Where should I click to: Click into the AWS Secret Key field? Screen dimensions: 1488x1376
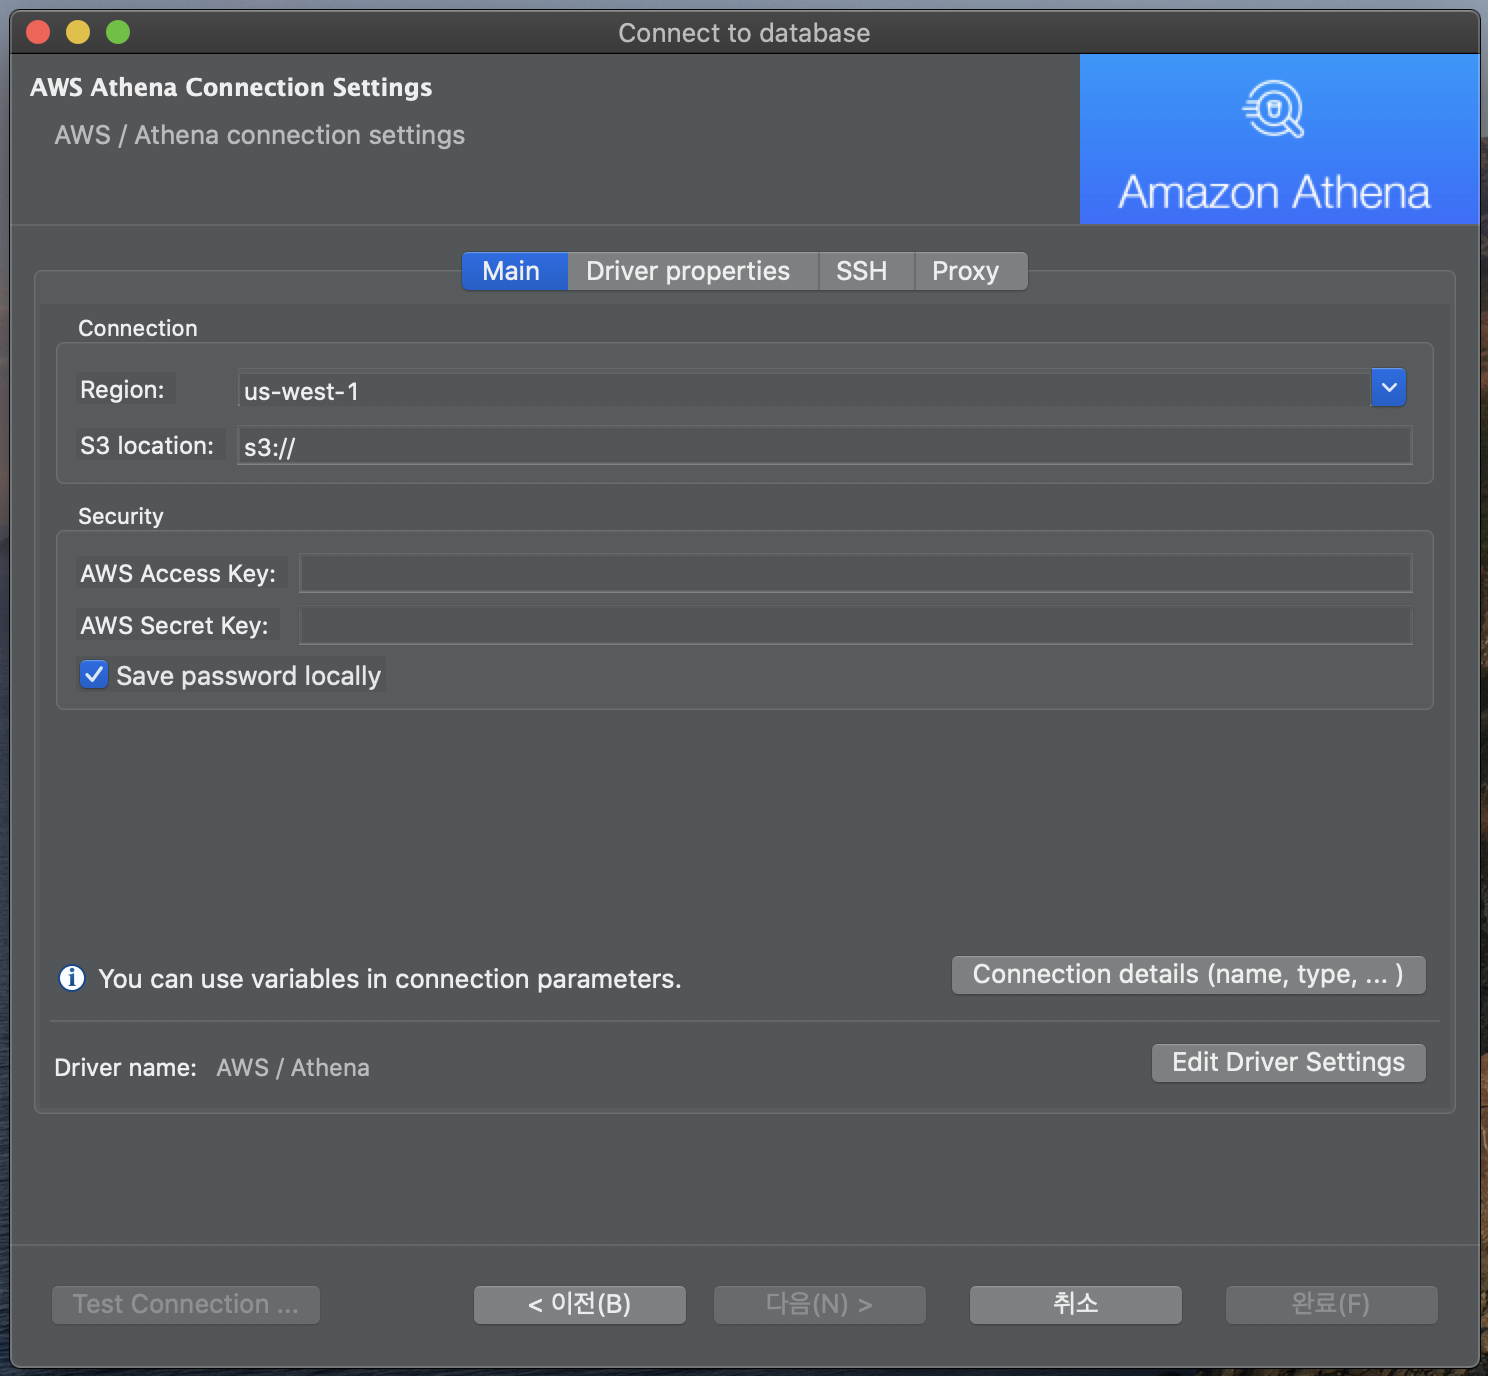856,625
